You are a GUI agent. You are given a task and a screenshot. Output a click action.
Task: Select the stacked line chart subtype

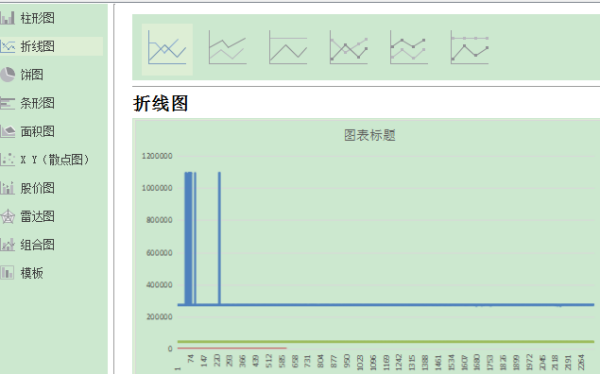click(228, 48)
